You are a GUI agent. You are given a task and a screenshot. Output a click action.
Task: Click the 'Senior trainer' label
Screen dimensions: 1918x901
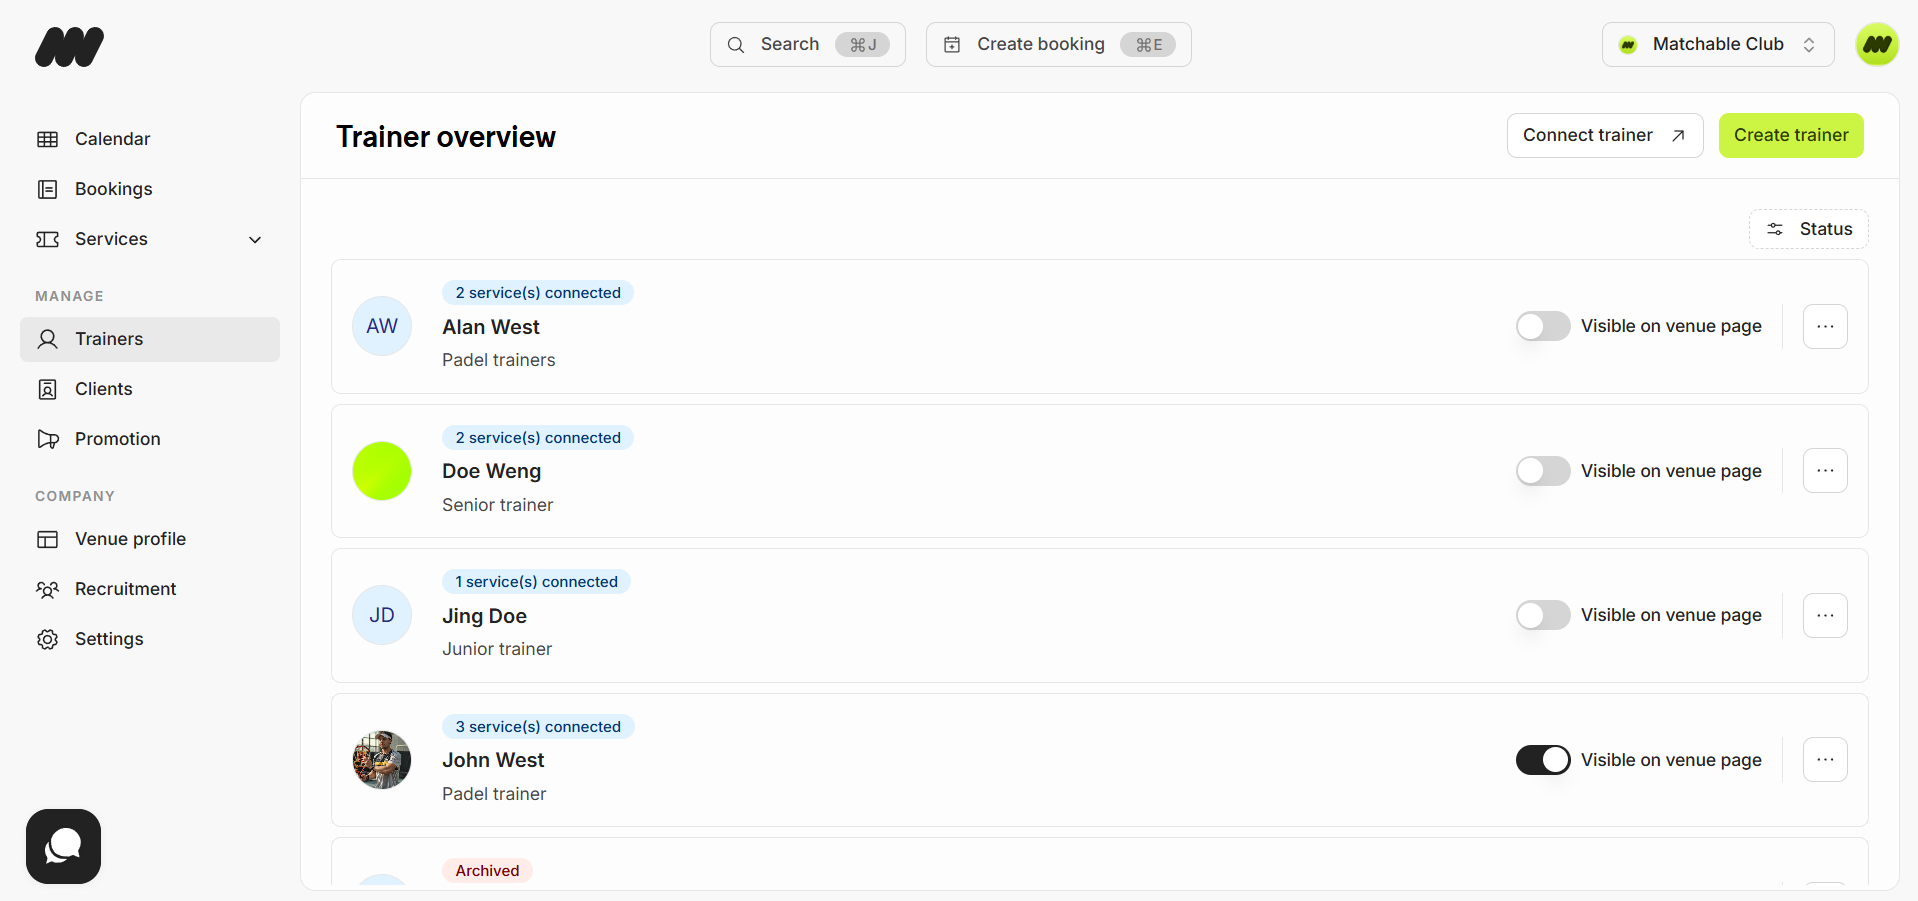[x=497, y=505]
